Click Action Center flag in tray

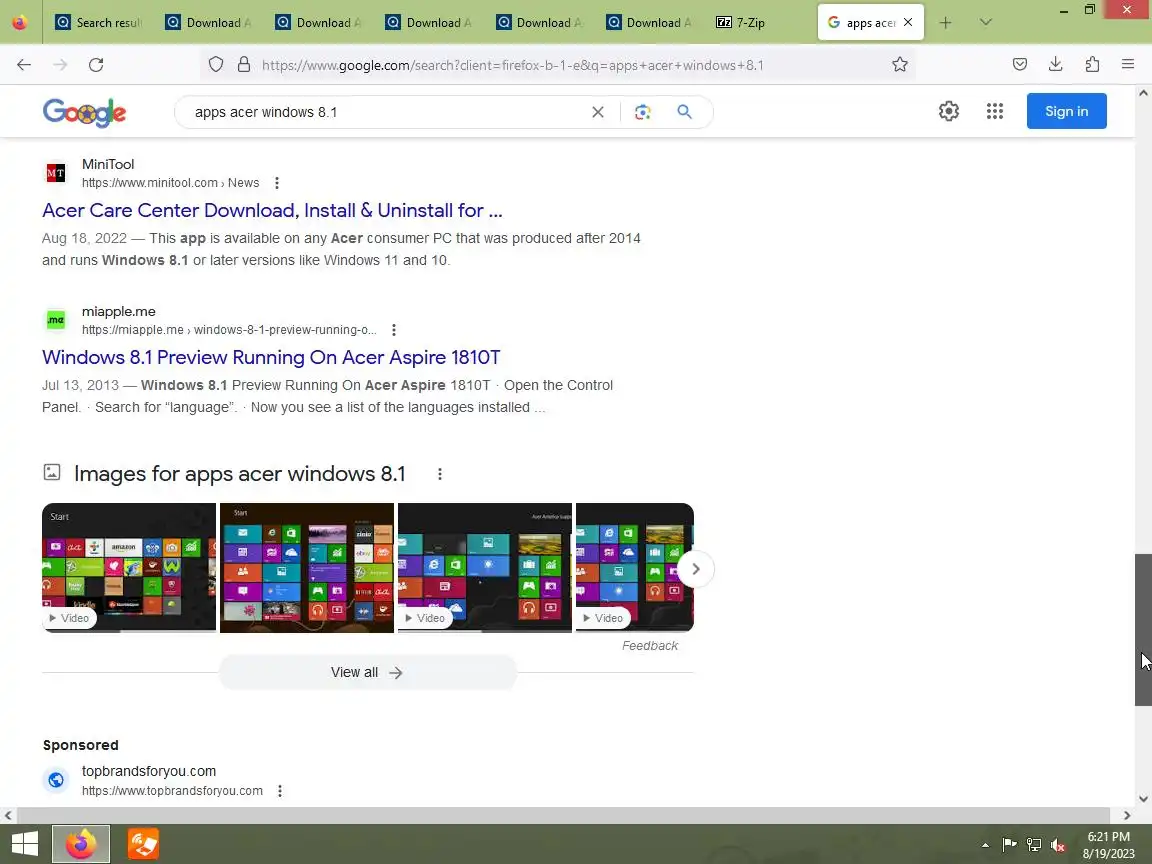pyautogui.click(x=1009, y=845)
